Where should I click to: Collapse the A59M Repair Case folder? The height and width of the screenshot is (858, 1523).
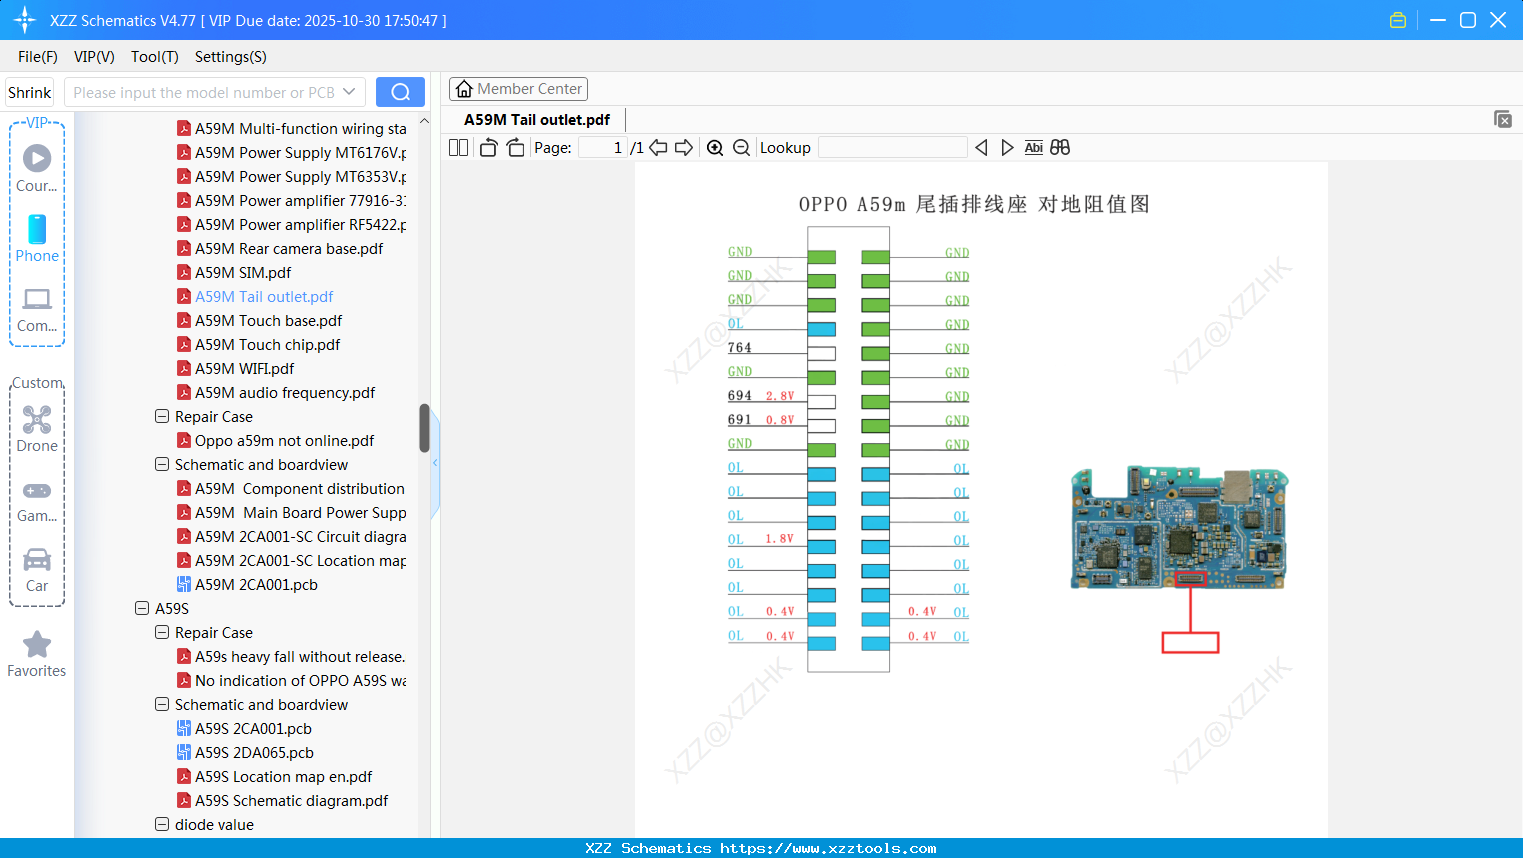coord(162,417)
